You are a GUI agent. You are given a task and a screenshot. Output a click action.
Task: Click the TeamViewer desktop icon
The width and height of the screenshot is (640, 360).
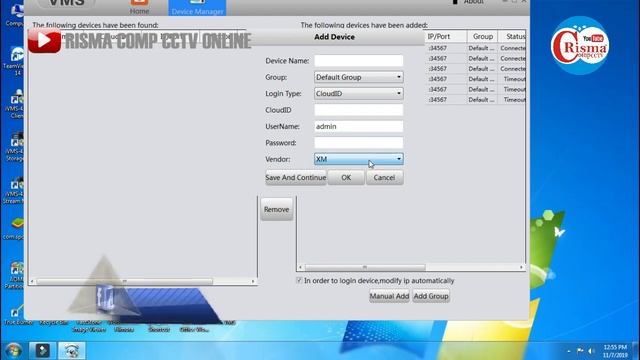point(16,61)
